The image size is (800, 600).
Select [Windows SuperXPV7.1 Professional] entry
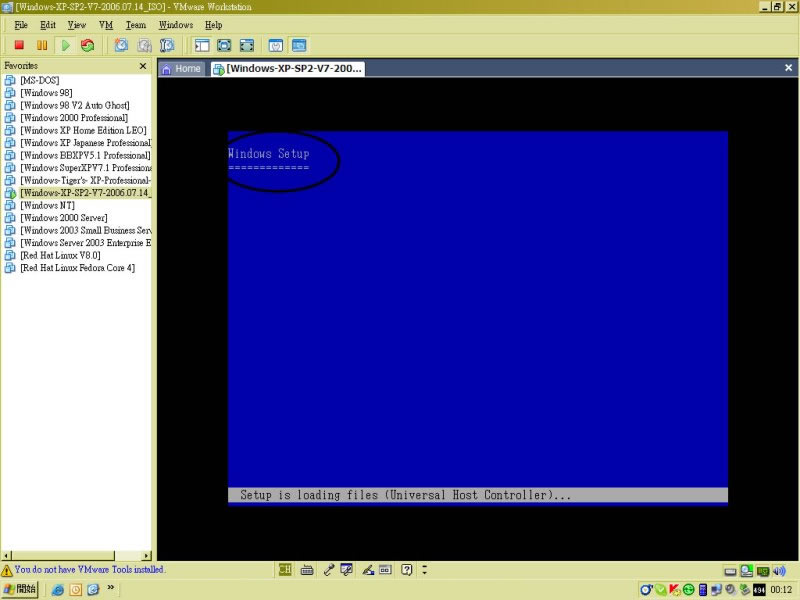point(78,168)
